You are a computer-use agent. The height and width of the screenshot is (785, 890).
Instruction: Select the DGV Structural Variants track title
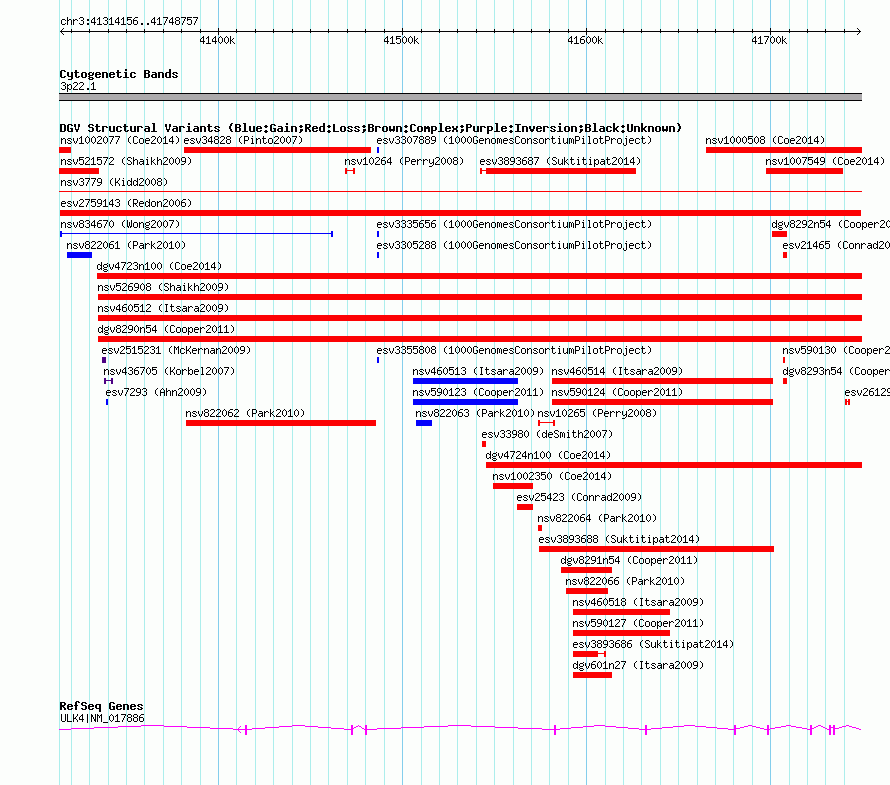370,128
